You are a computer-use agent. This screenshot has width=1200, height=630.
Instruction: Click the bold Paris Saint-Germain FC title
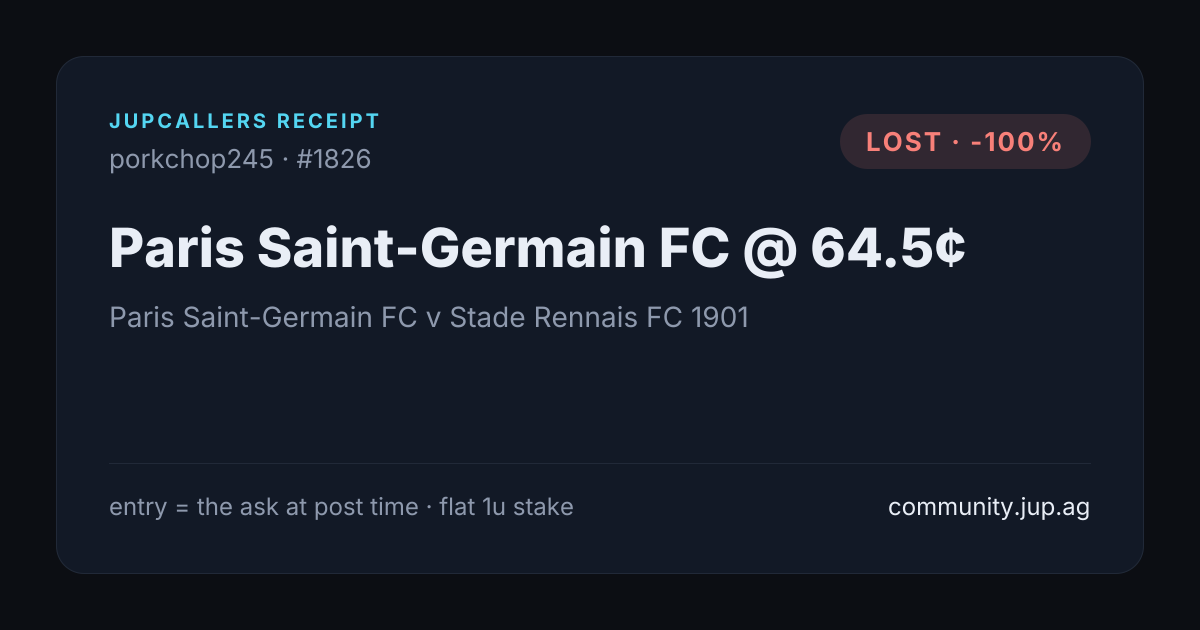tap(418, 247)
